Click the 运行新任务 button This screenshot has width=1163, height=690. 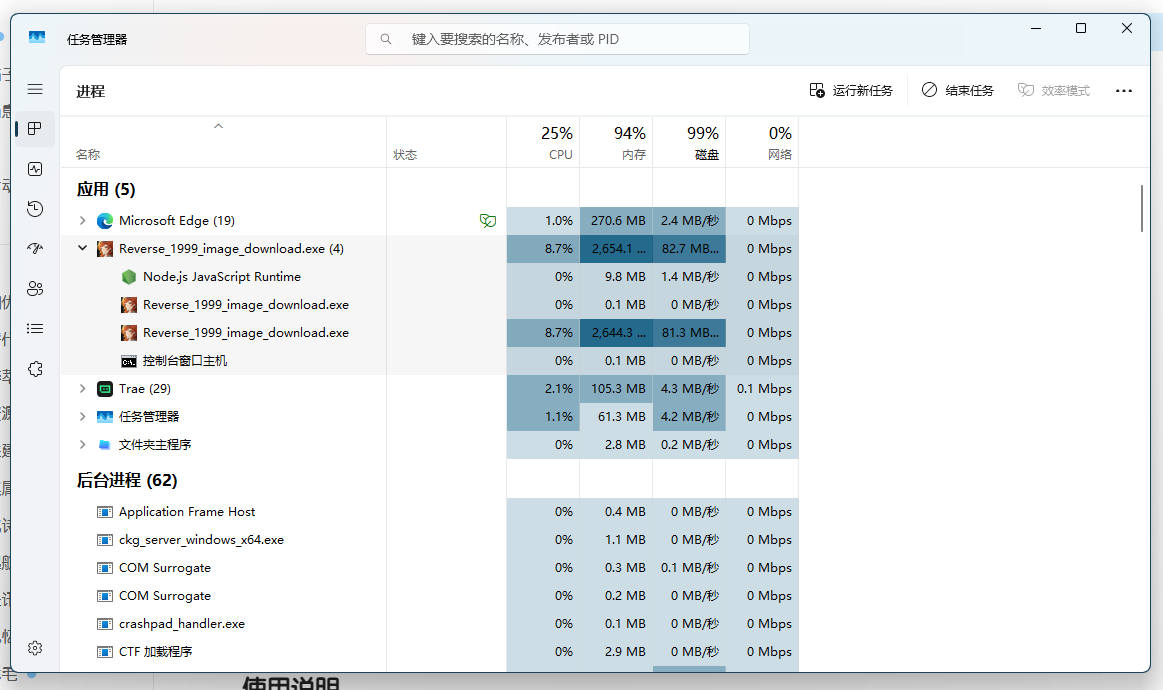pyautogui.click(x=851, y=91)
